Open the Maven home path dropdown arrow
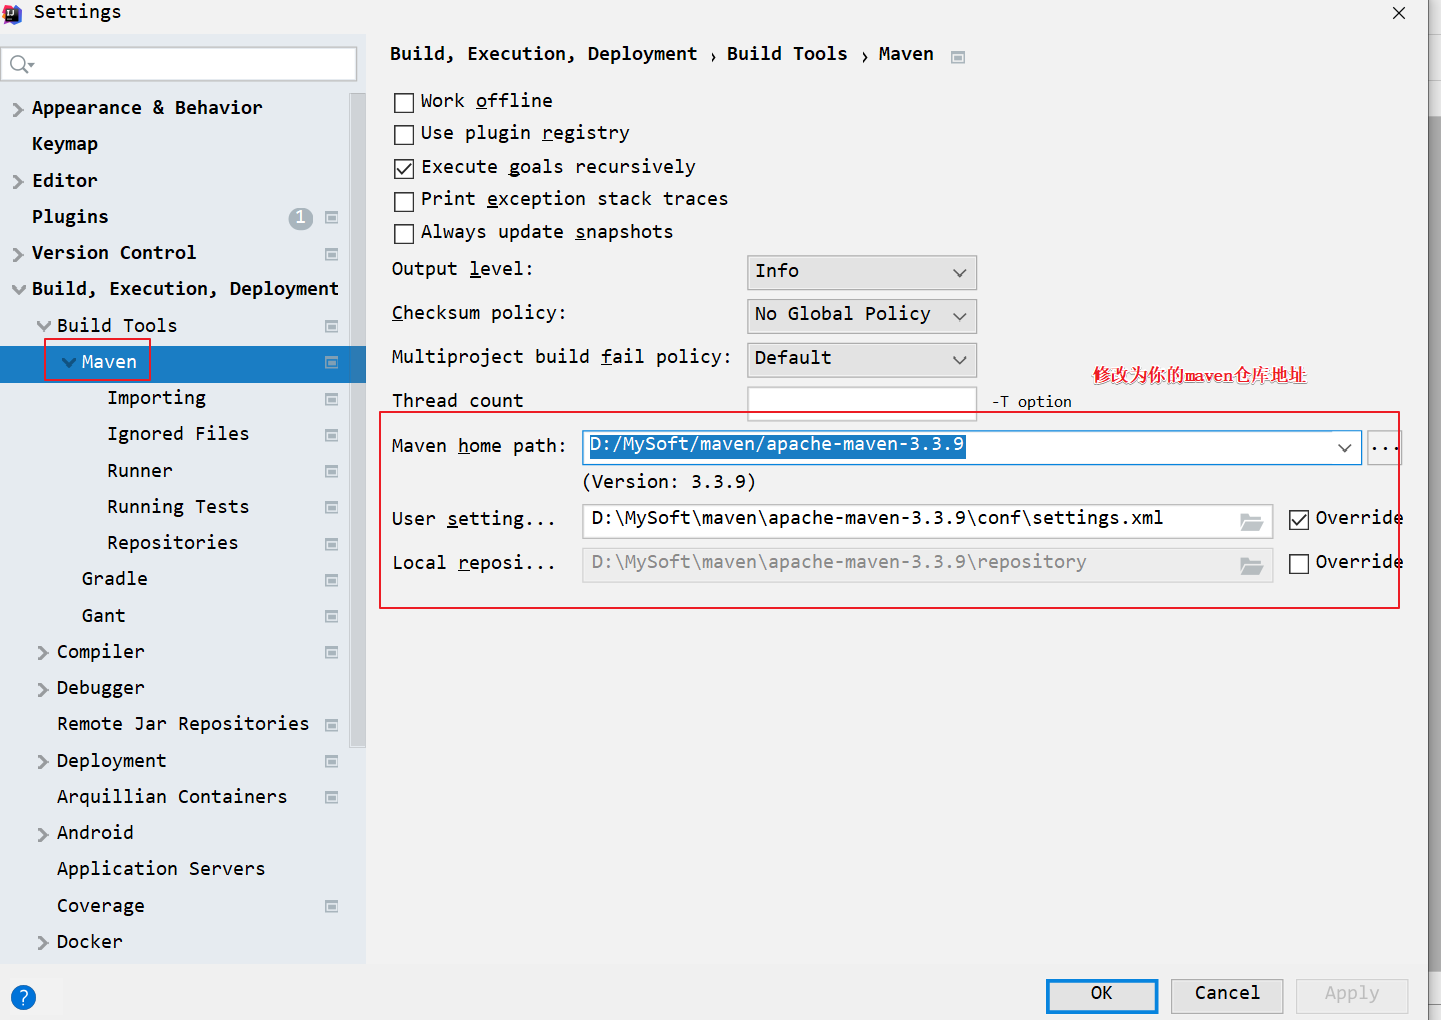The image size is (1441, 1020). (x=1345, y=447)
